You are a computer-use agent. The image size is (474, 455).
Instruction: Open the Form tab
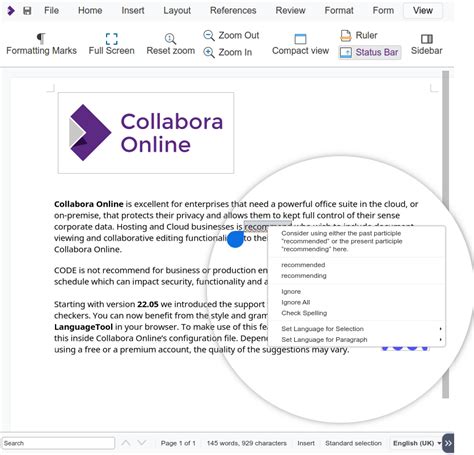click(383, 11)
